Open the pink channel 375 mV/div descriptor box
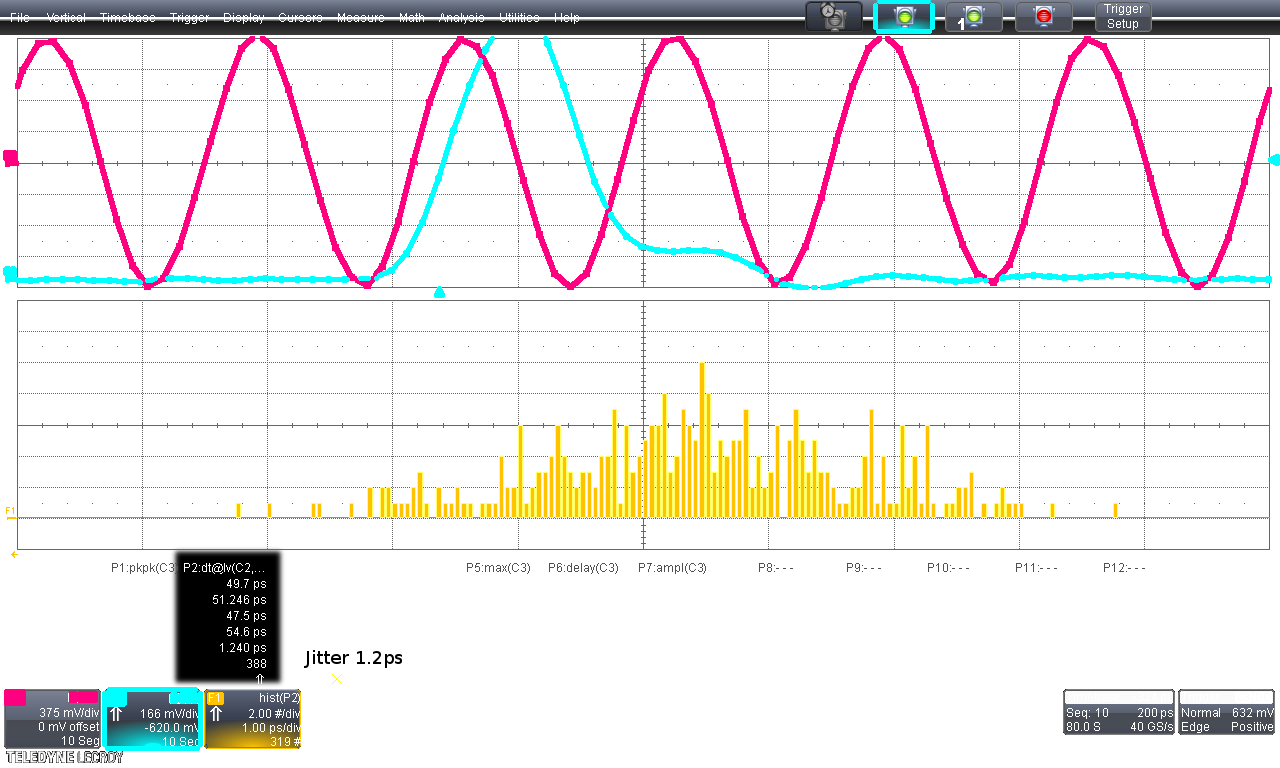This screenshot has height=768, width=1280. click(x=52, y=719)
